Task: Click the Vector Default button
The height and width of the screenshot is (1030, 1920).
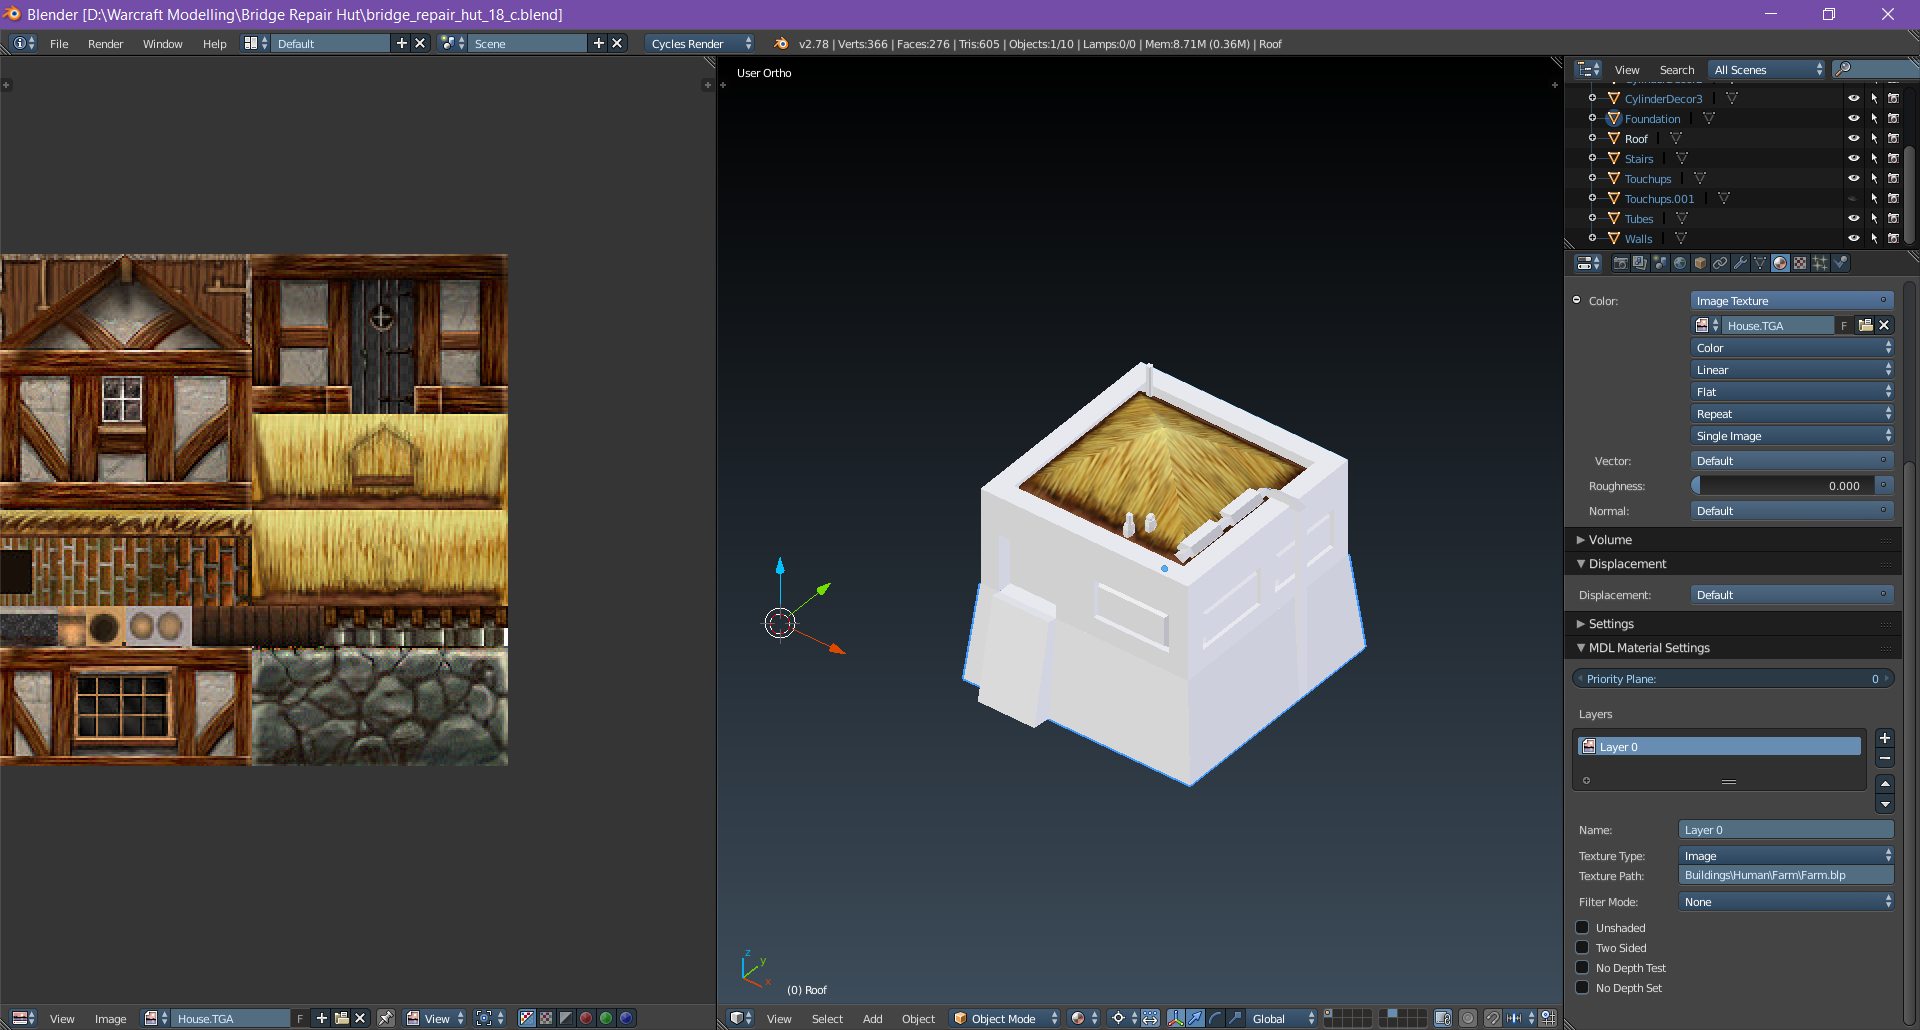Action: [1792, 461]
